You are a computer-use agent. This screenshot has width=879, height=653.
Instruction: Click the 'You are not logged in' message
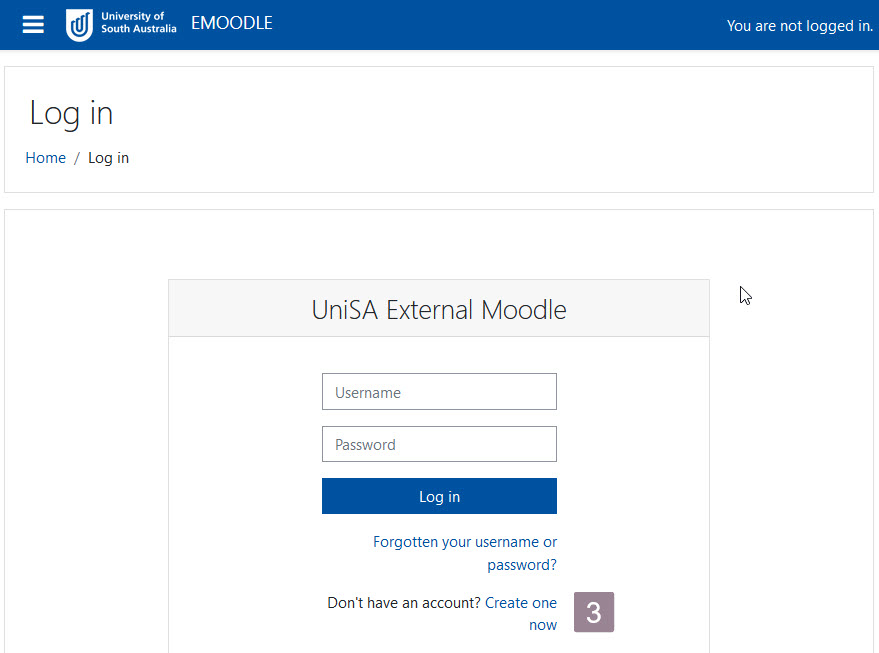tap(799, 25)
